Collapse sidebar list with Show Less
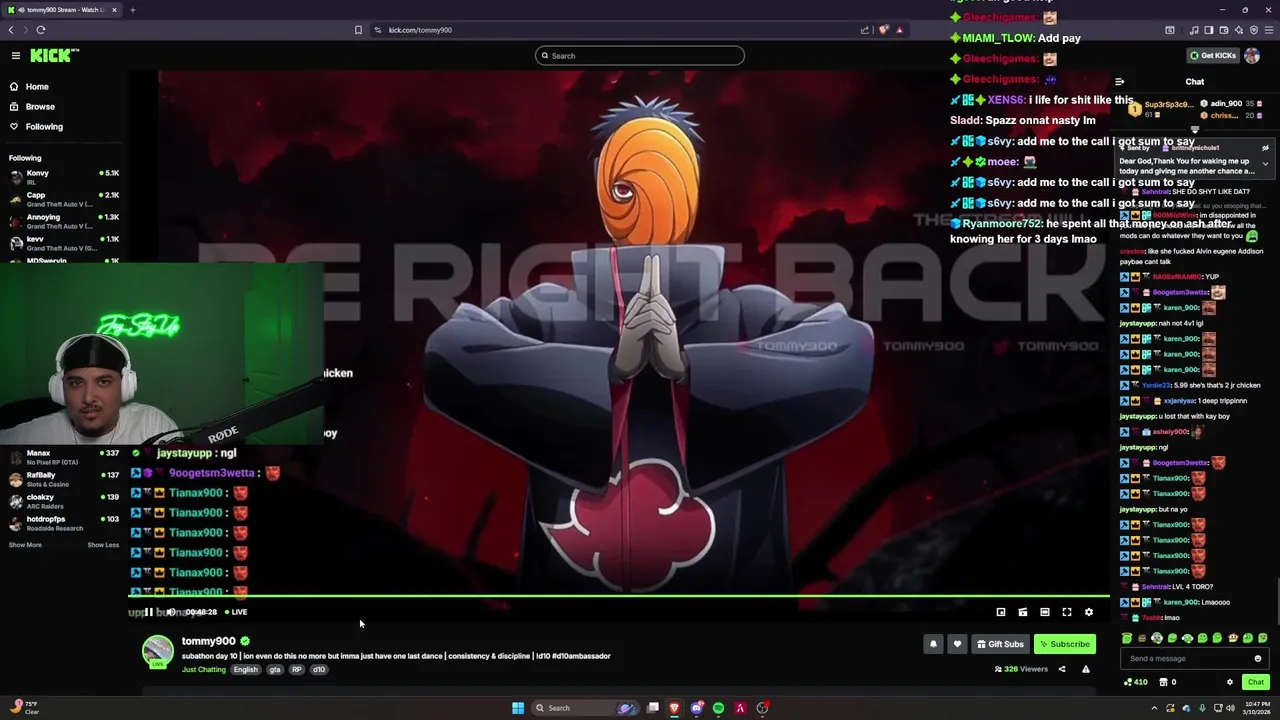Image resolution: width=1280 pixels, height=720 pixels. 103,545
